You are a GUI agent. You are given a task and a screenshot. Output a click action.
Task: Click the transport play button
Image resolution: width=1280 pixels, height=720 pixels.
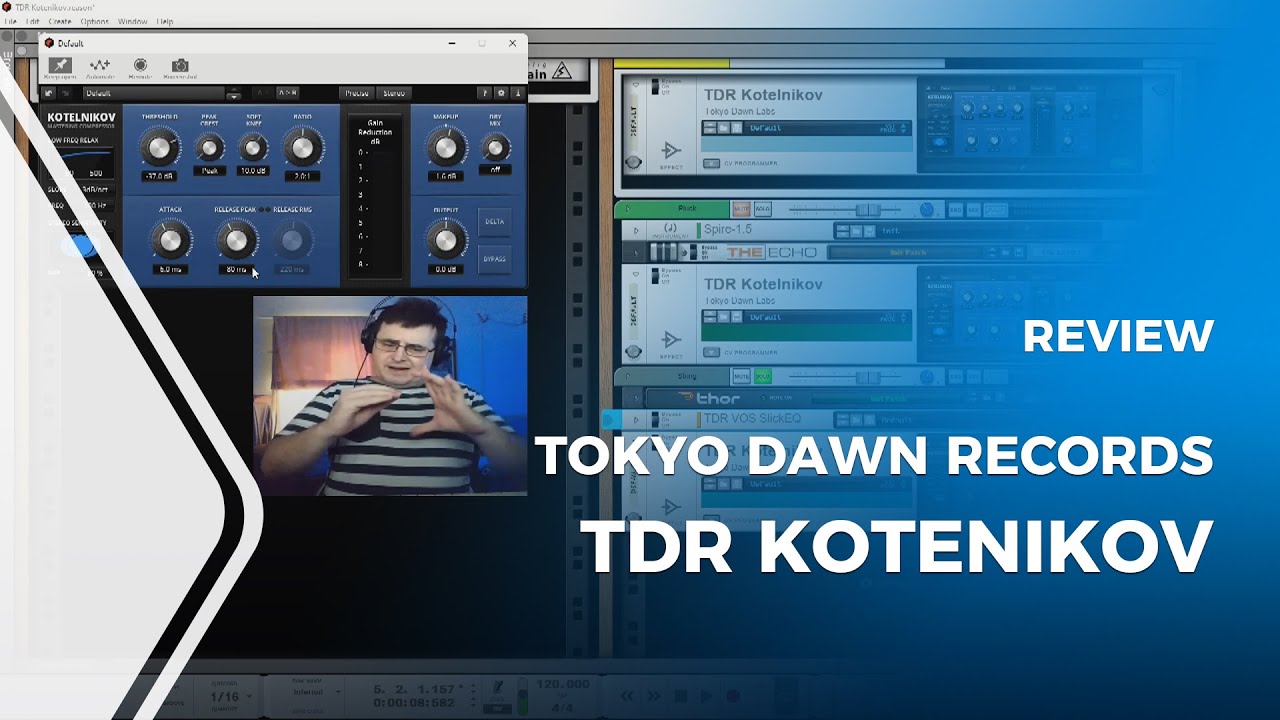(706, 696)
